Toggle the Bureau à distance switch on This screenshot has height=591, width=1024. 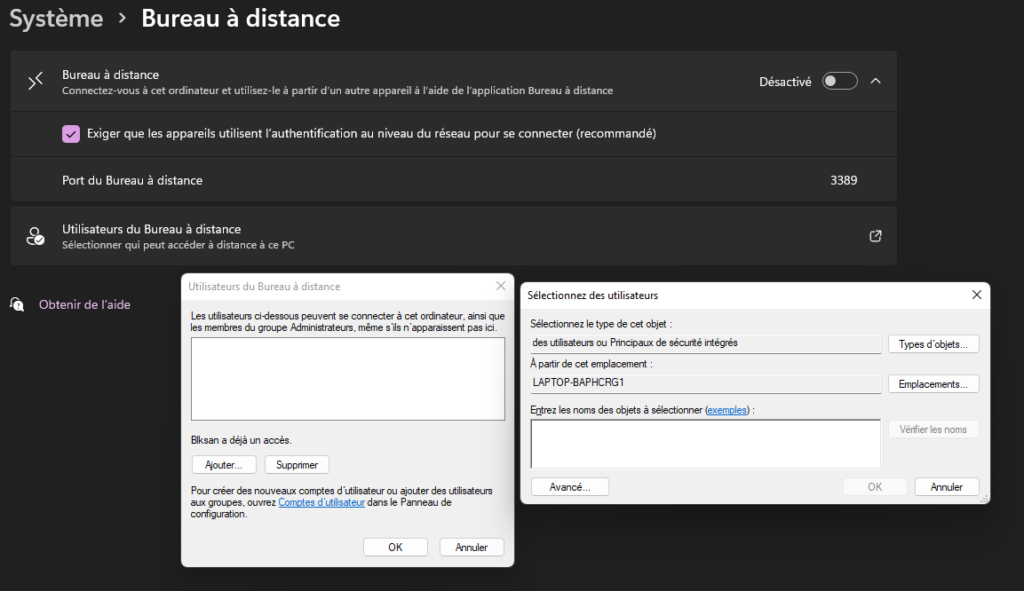[839, 82]
